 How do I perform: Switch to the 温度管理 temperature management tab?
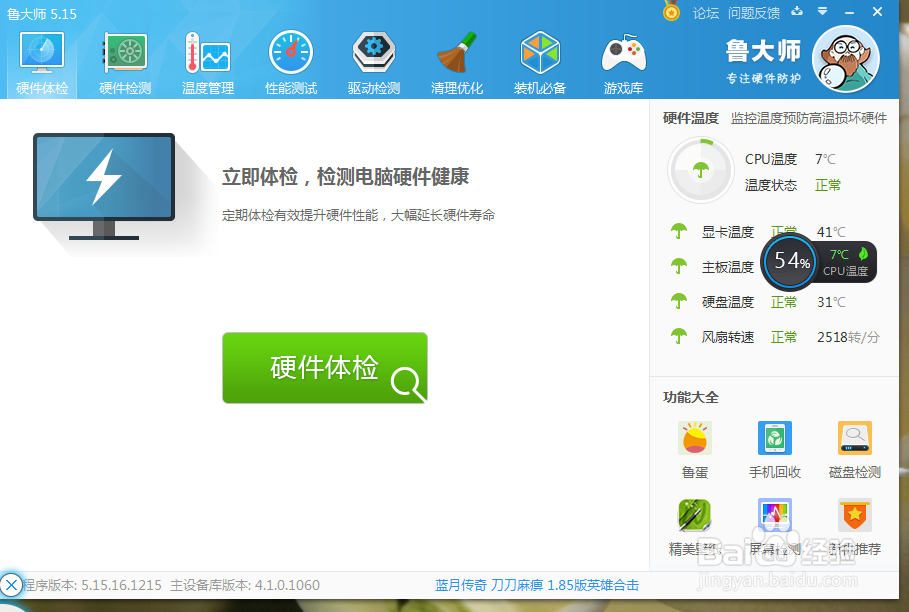point(207,60)
